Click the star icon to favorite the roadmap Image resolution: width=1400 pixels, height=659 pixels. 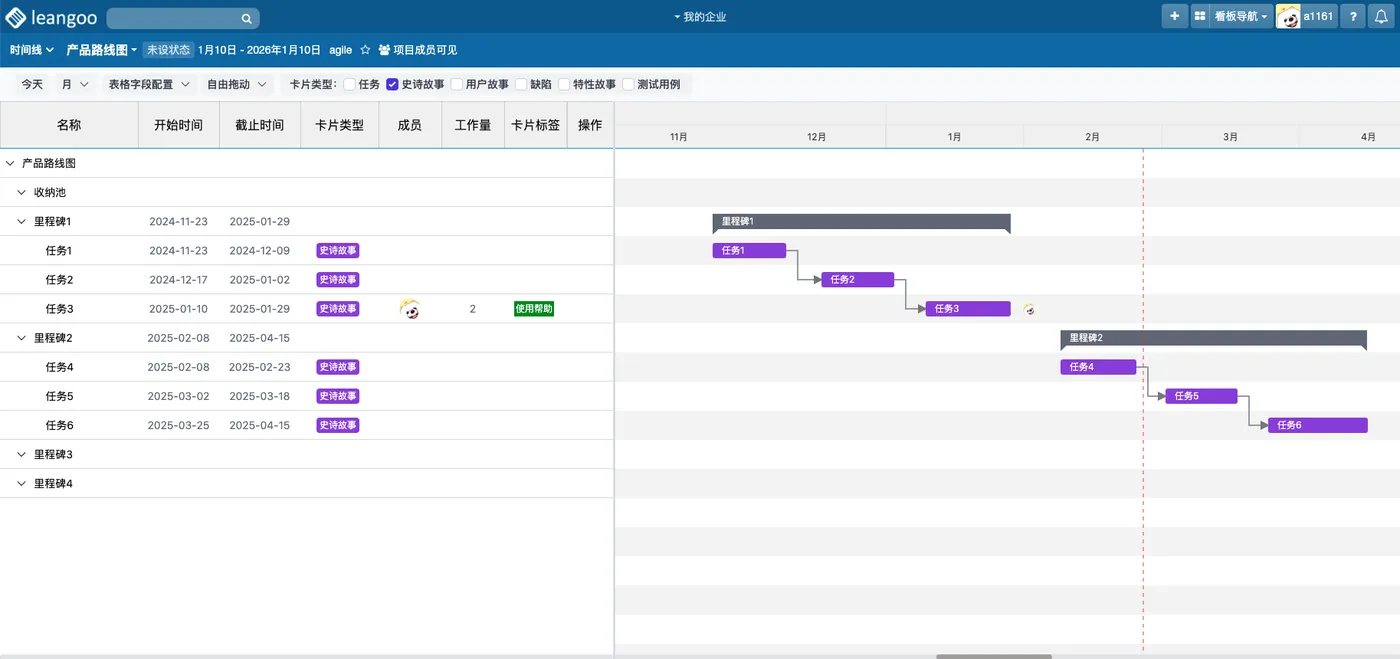[364, 48]
